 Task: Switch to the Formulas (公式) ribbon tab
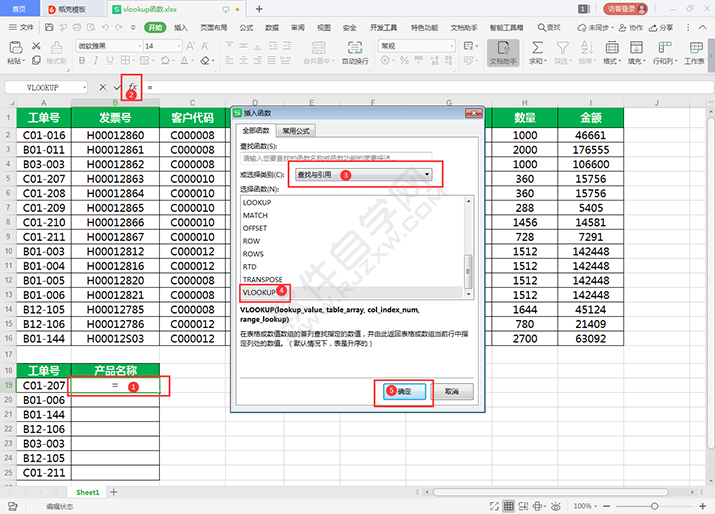[246, 27]
